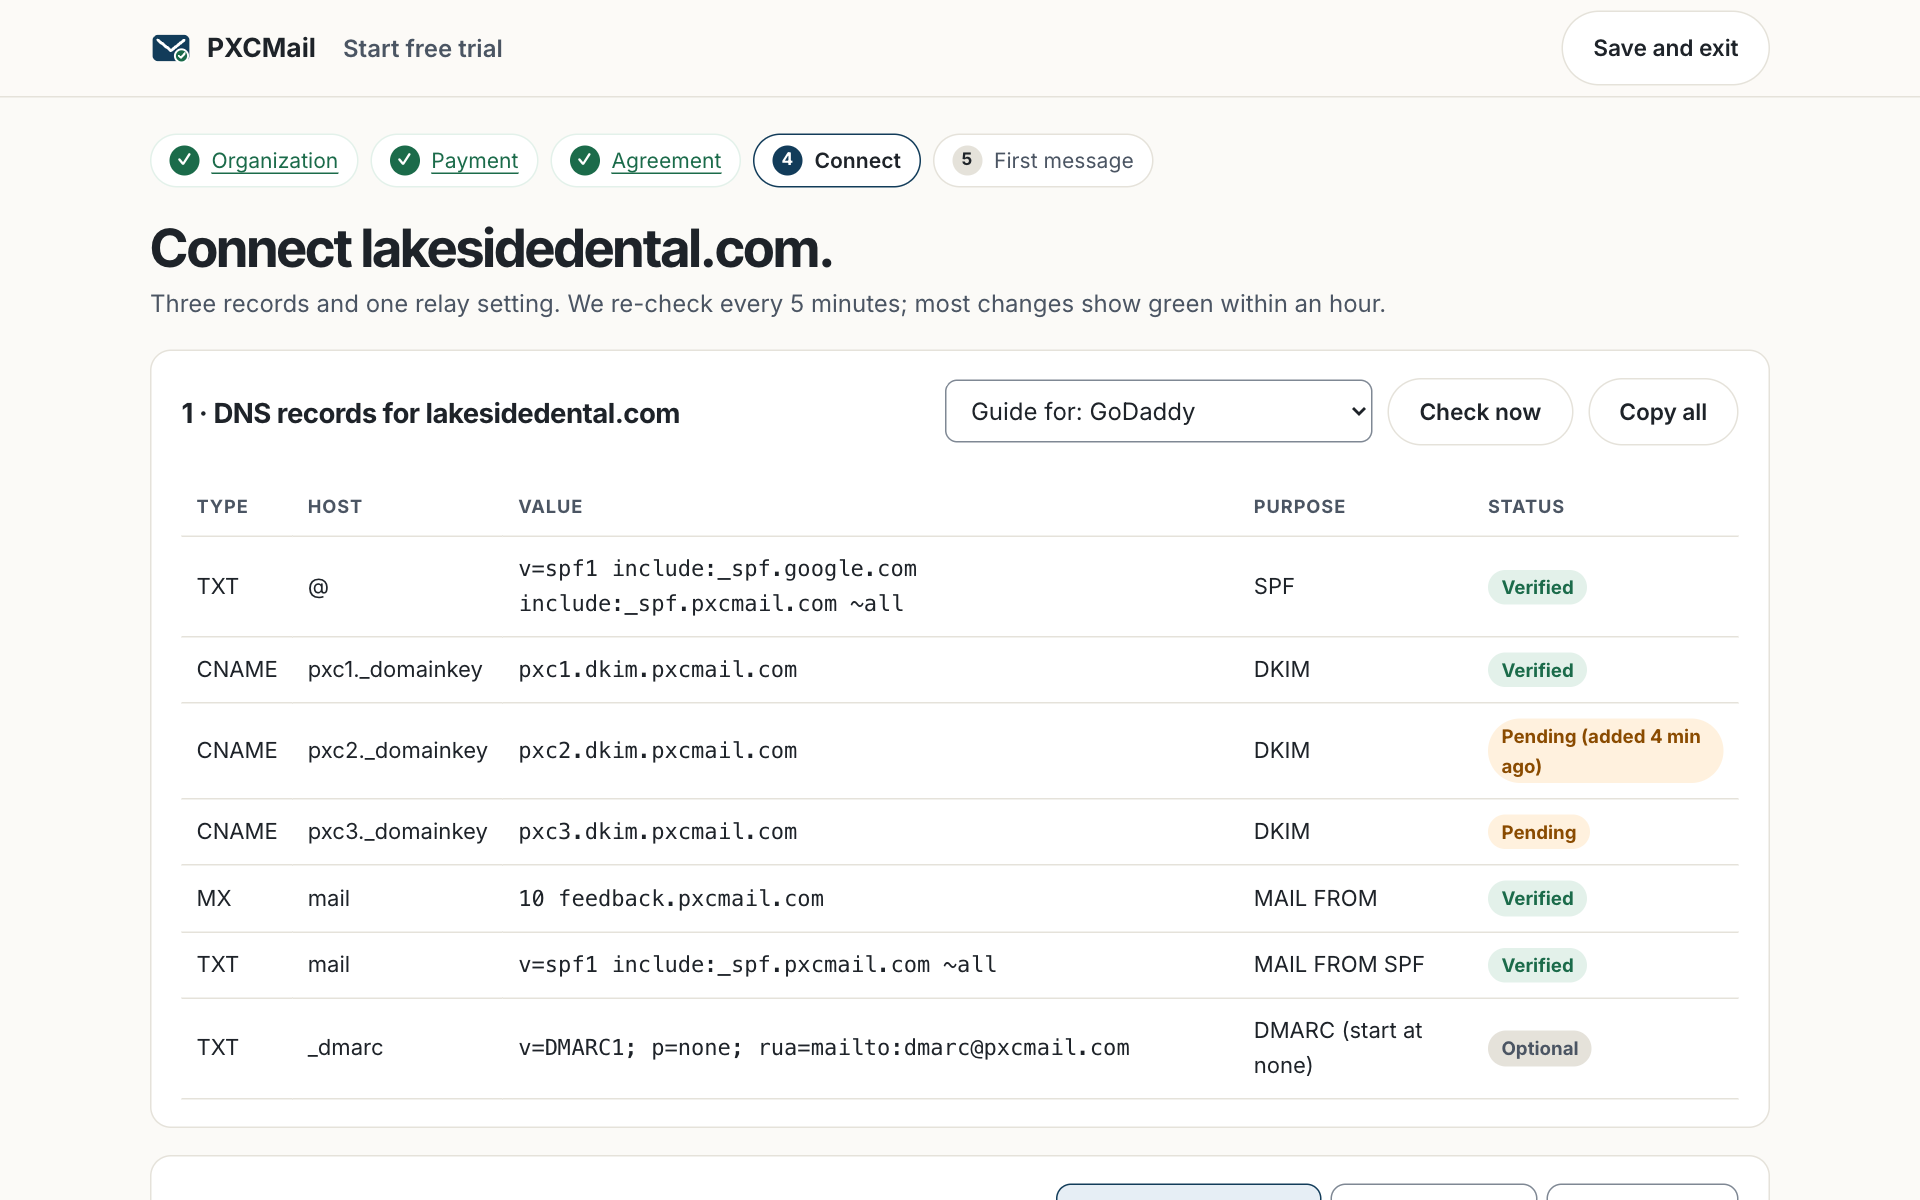Viewport: 1920px width, 1200px height.
Task: Click the Optional badge in the DMARC row
Action: click(1539, 1048)
